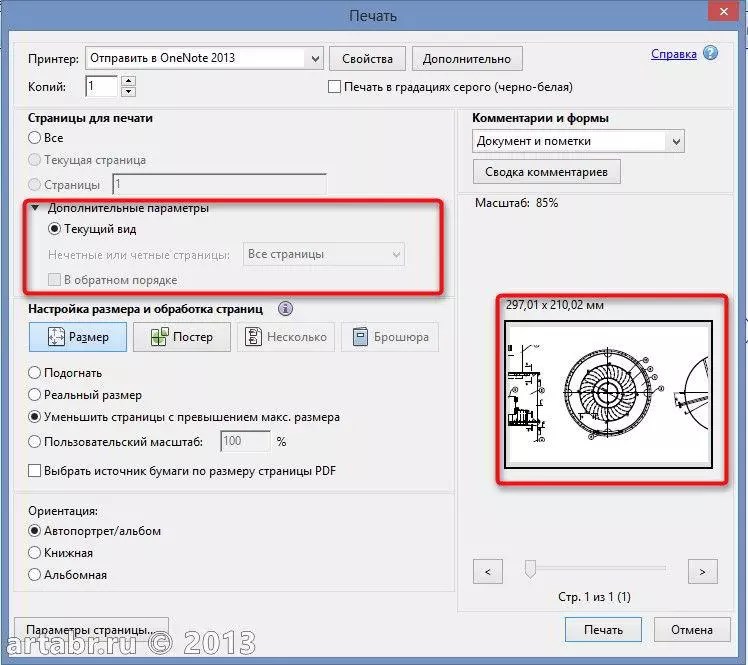748x665 pixels.
Task: Select the Брошюра booklet option
Action: [391, 337]
